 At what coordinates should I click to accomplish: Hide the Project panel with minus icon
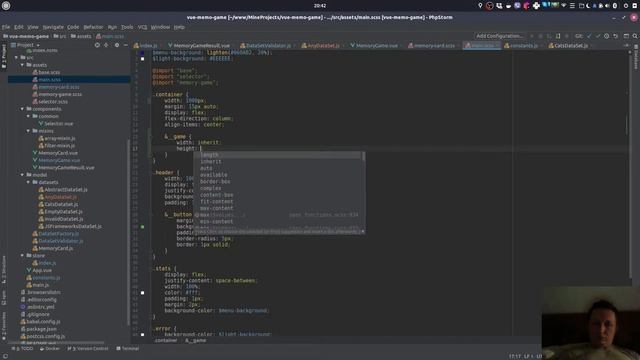click(x=125, y=45)
